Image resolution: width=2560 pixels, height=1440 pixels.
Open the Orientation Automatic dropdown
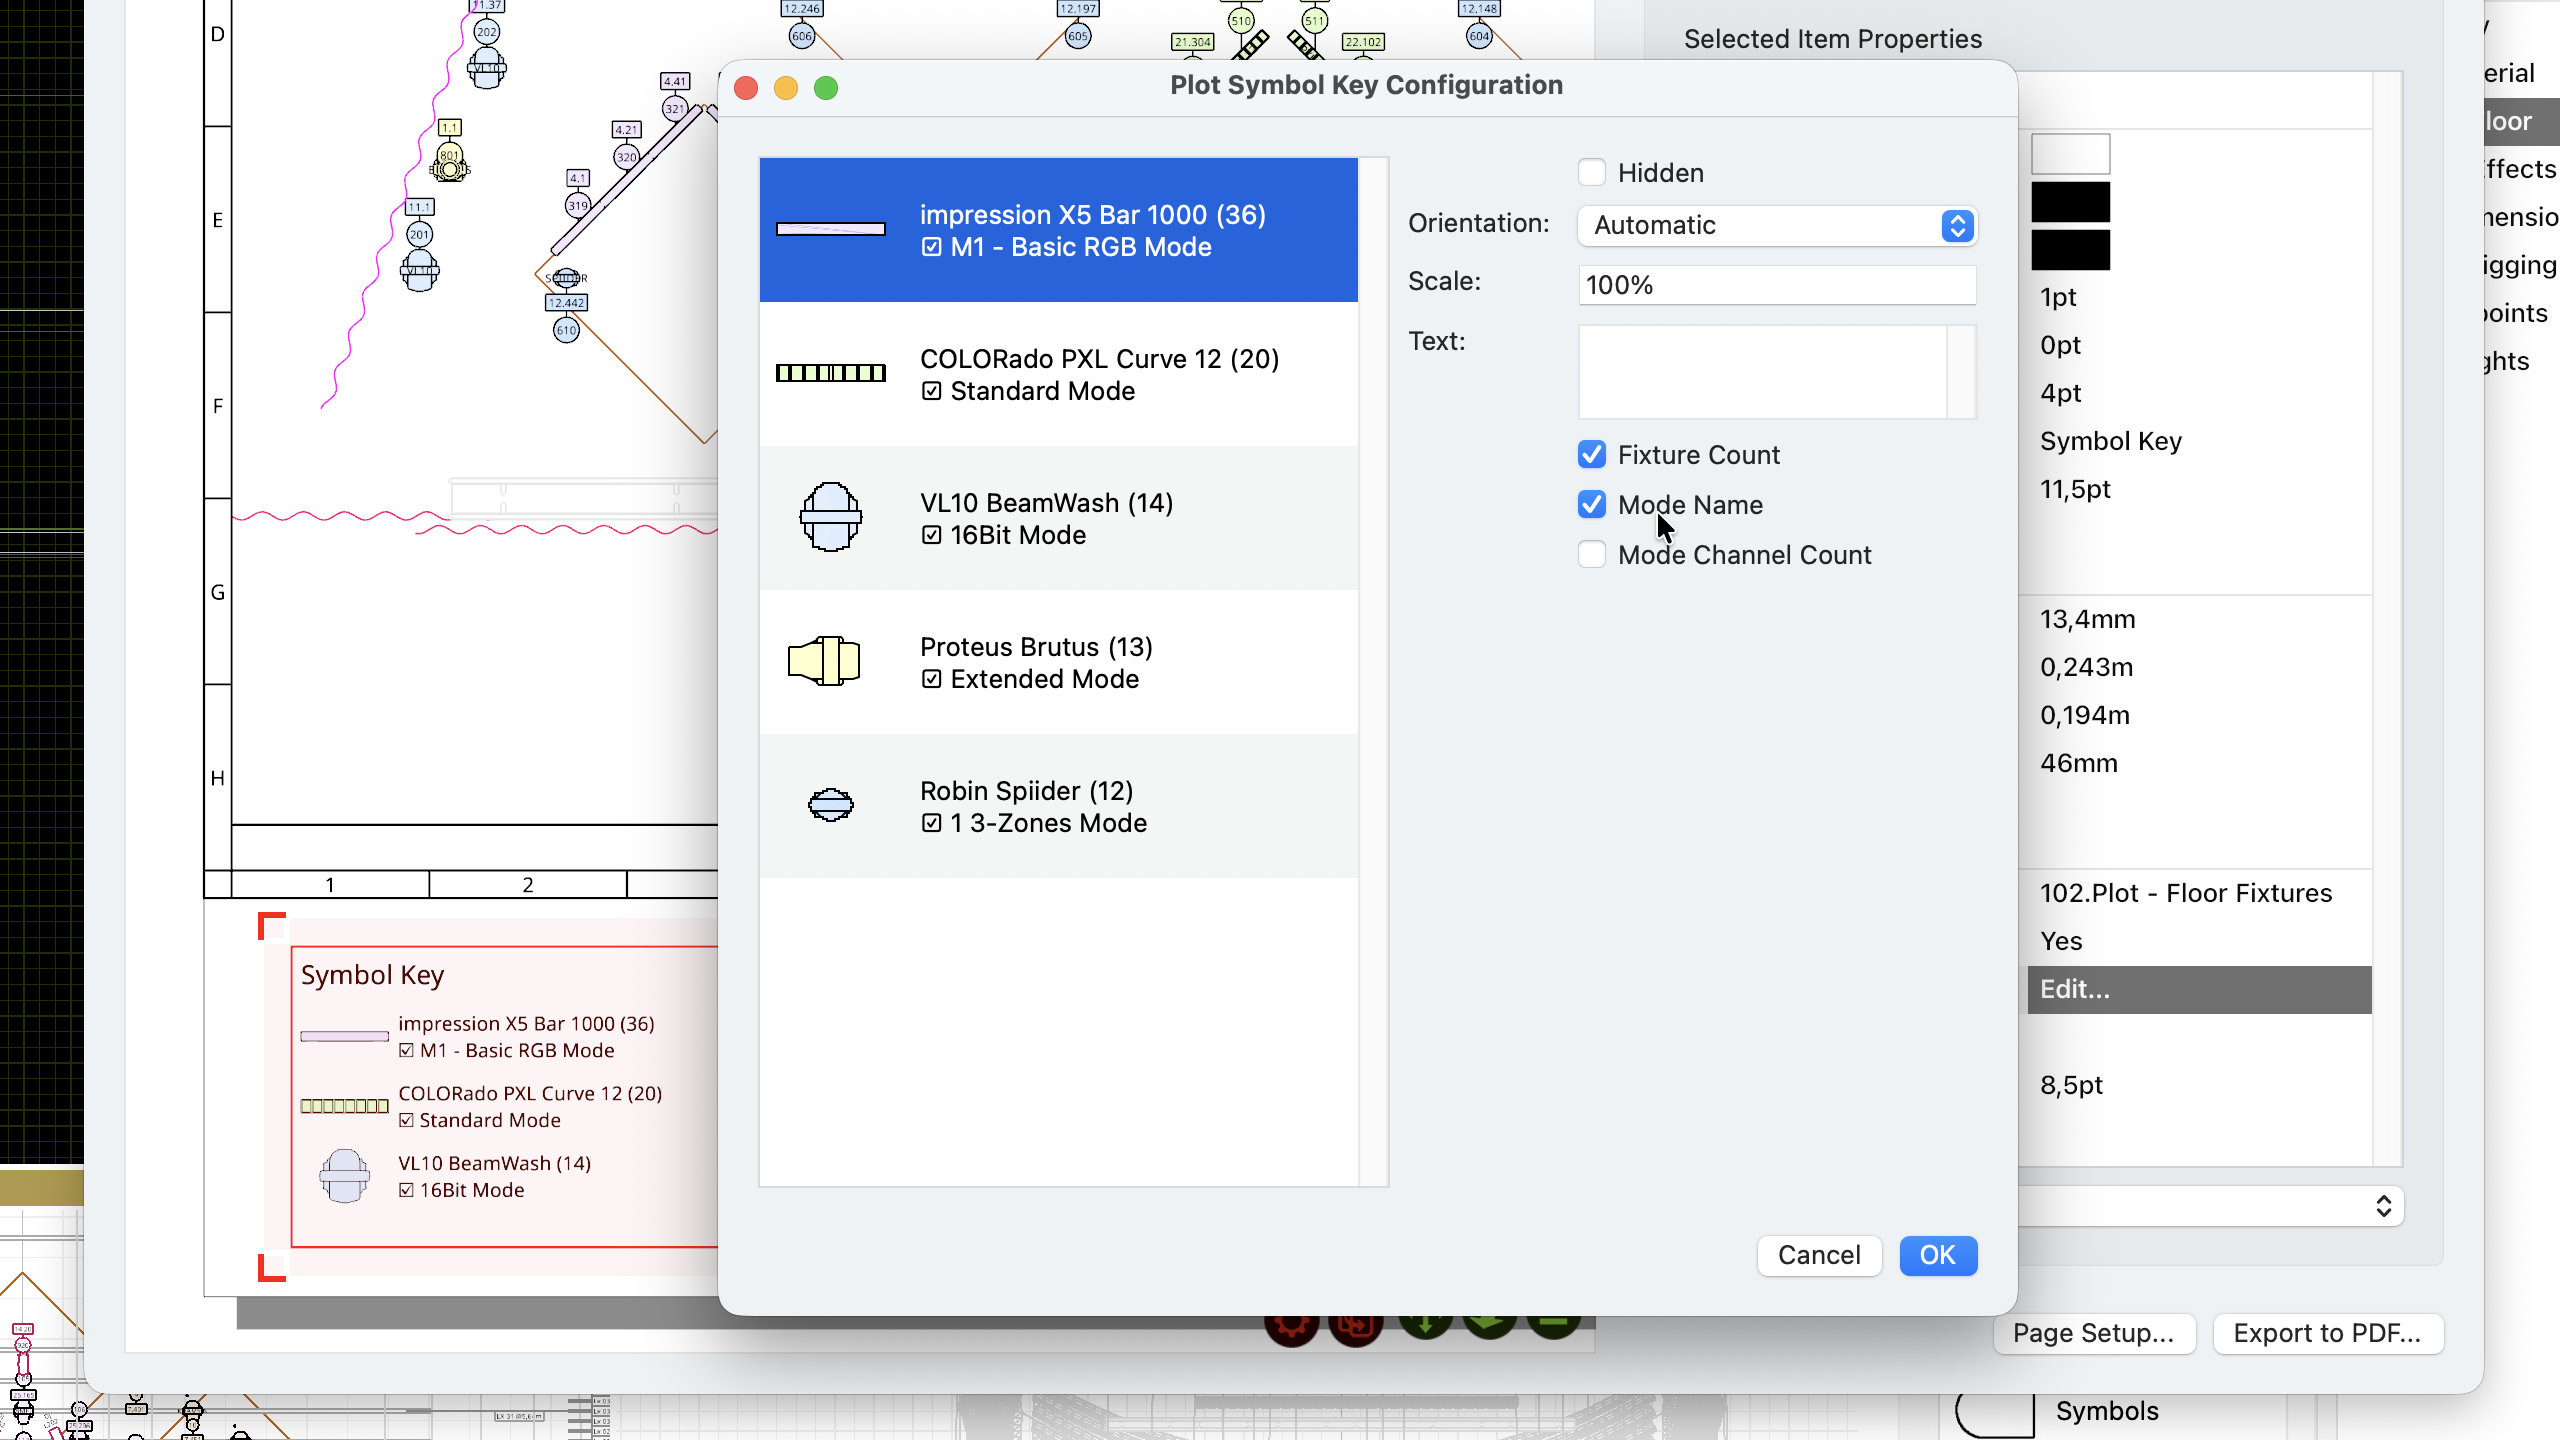pos(1776,226)
